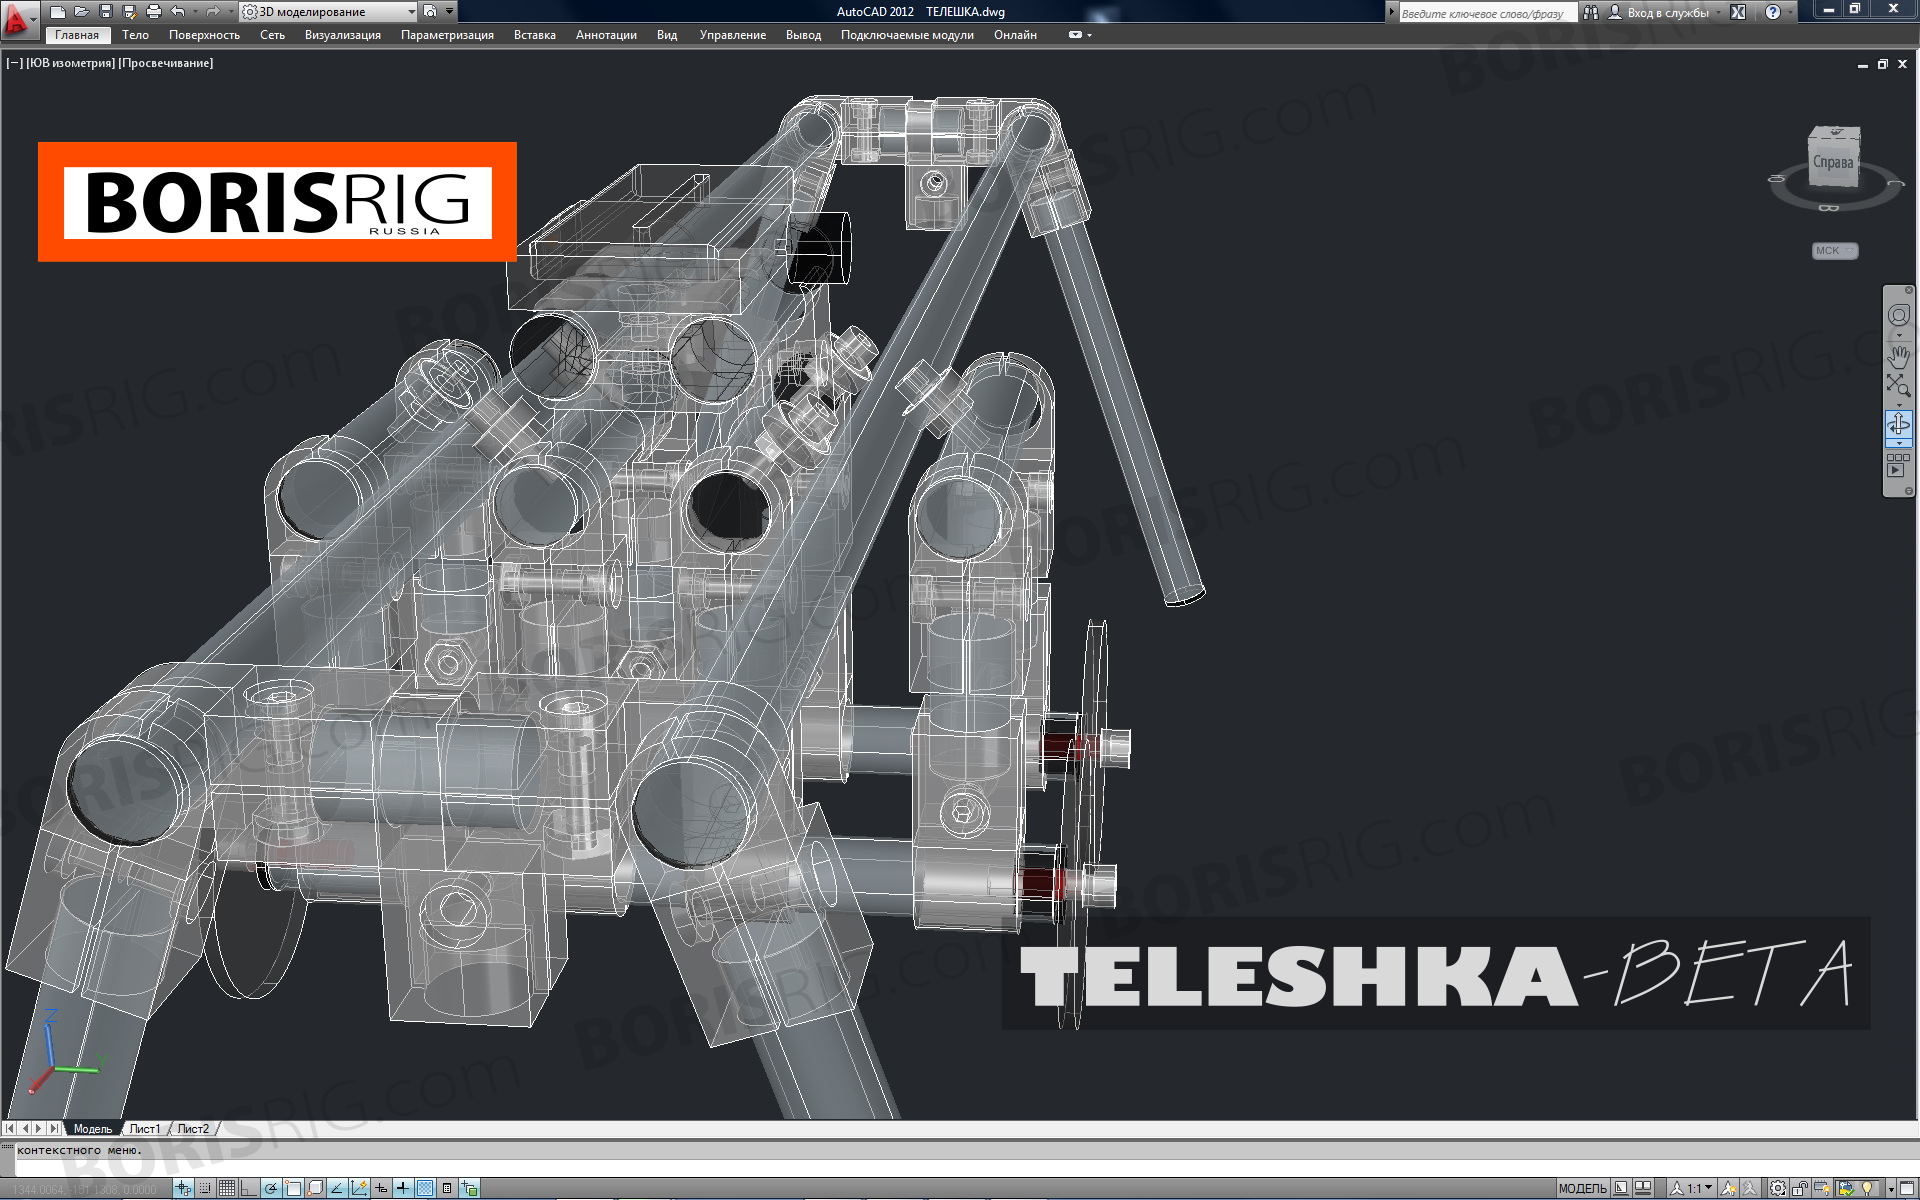Open the Сеть ribbon tab
This screenshot has width=1920, height=1200.
coord(272,35)
